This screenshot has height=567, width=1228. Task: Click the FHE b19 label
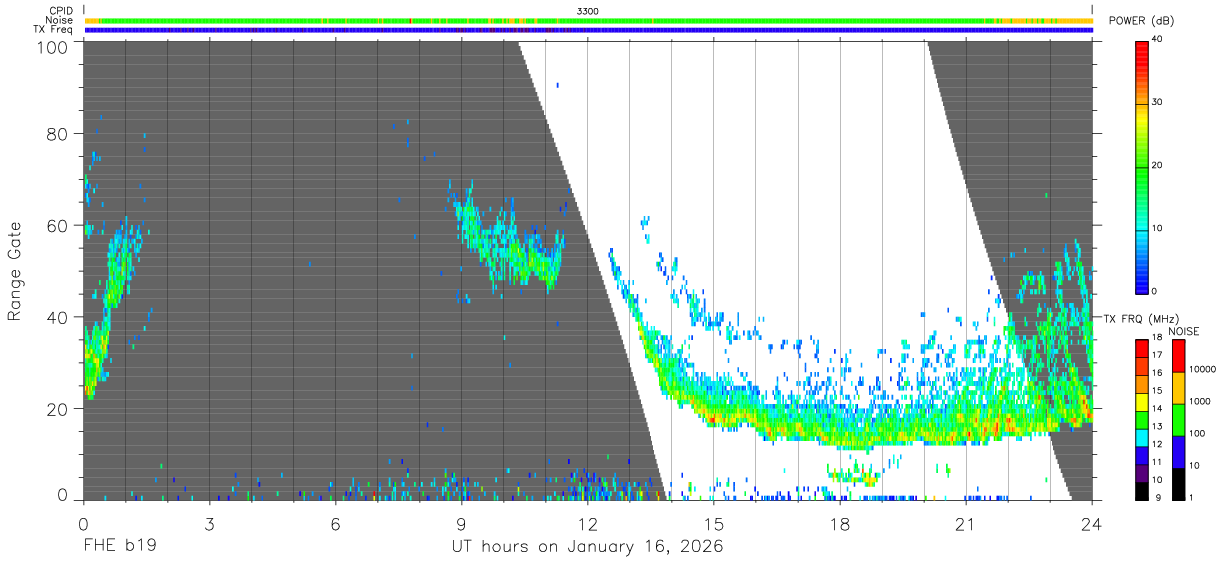pos(118,546)
